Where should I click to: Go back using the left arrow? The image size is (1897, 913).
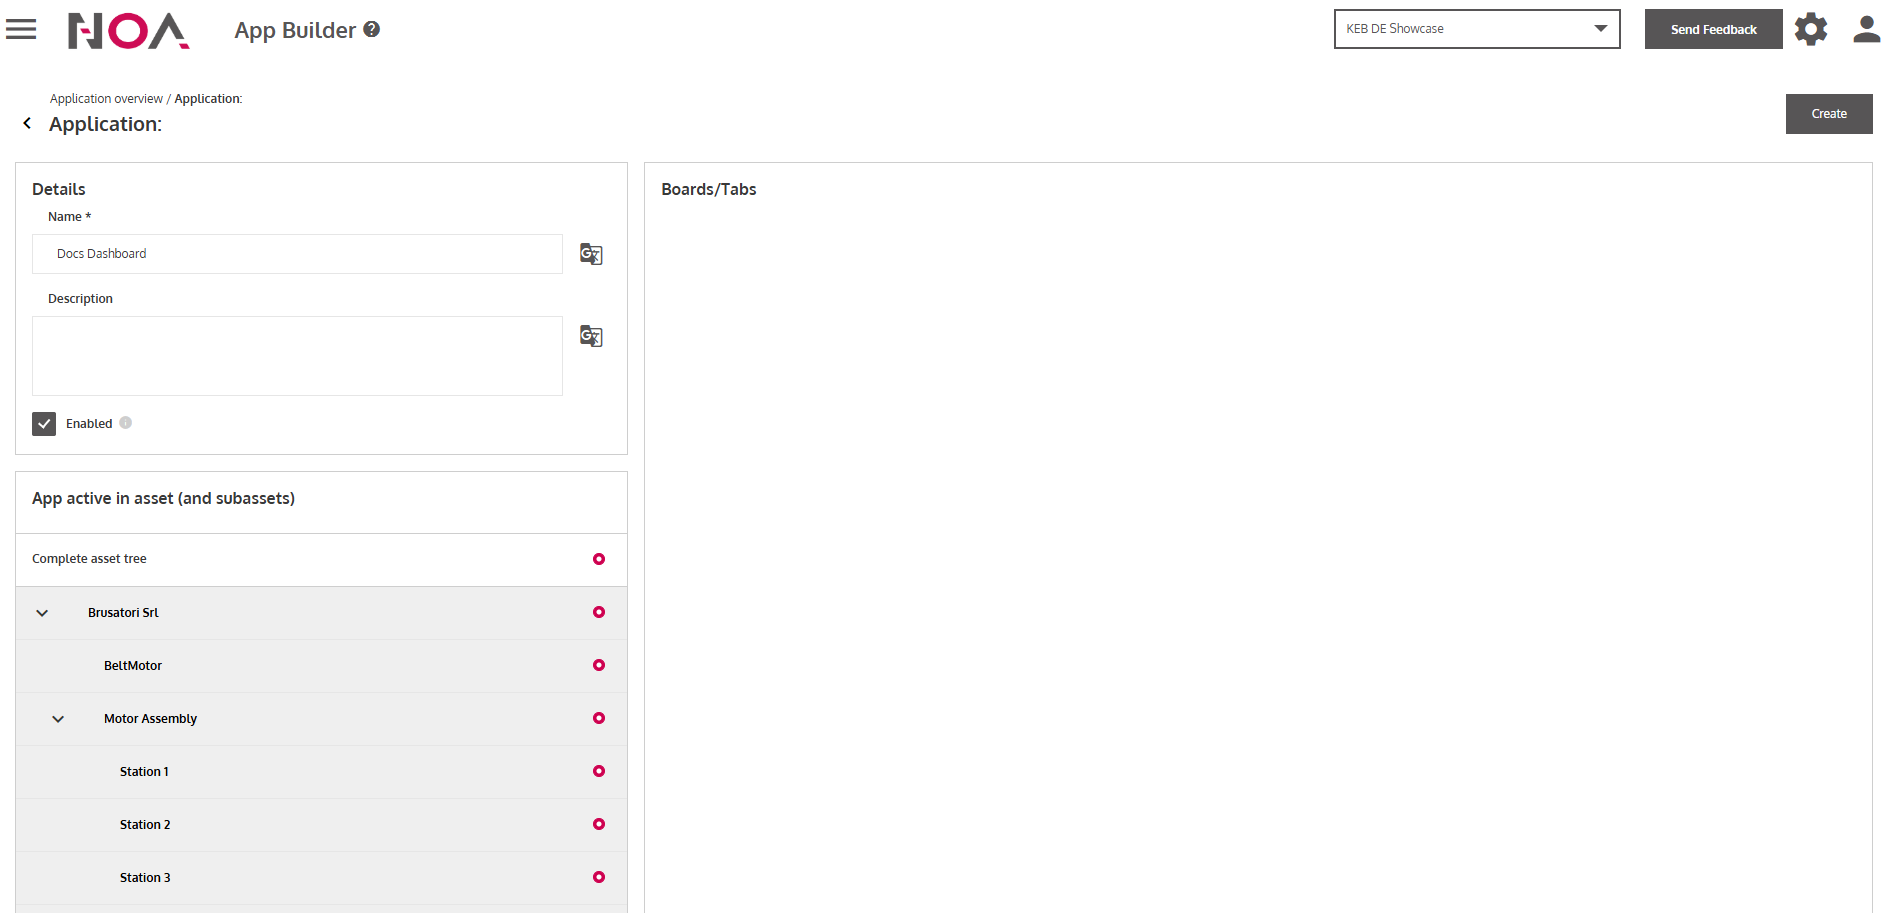click(27, 124)
